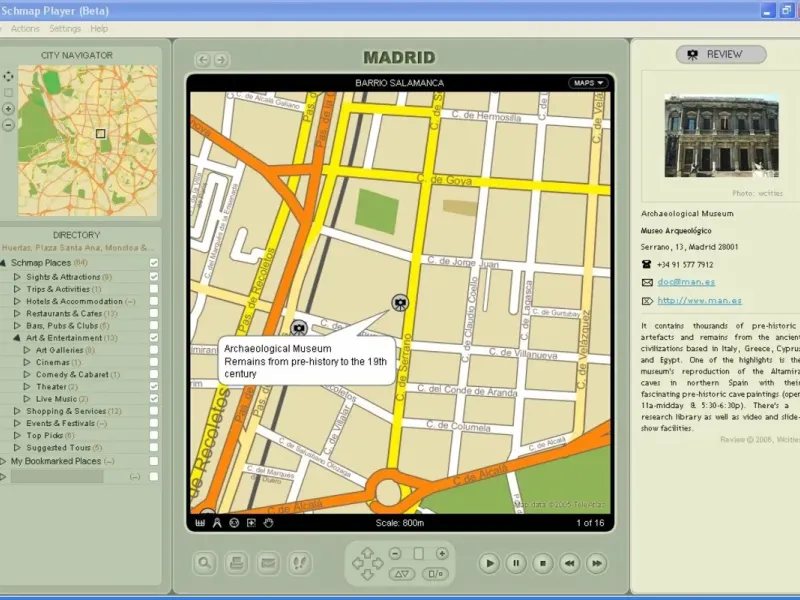800x600 pixels.
Task: Click the search magnifier icon below map
Action: (x=205, y=563)
